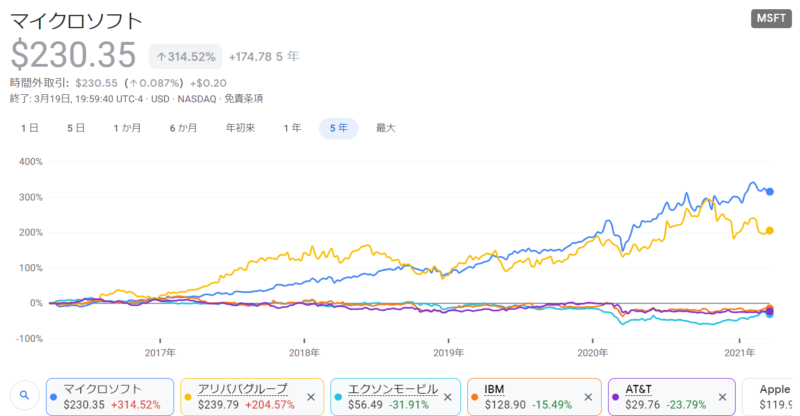Switch to the 1か月 range
This screenshot has width=800, height=416.
127,128
